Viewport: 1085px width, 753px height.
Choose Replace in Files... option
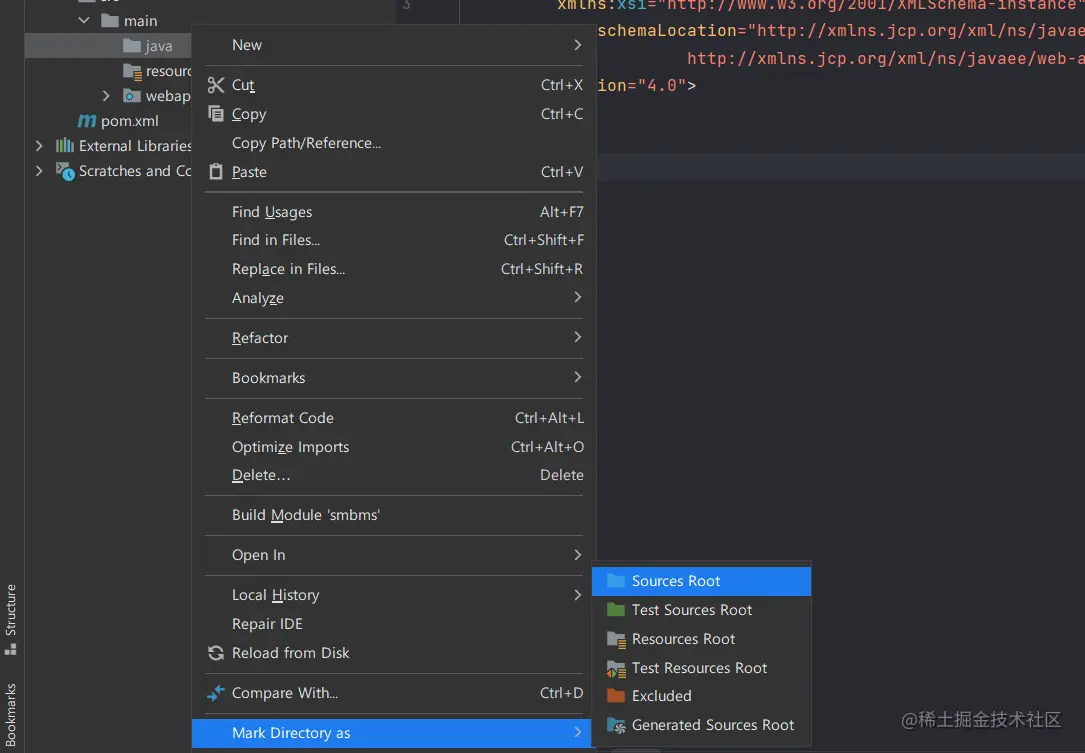(x=394, y=269)
